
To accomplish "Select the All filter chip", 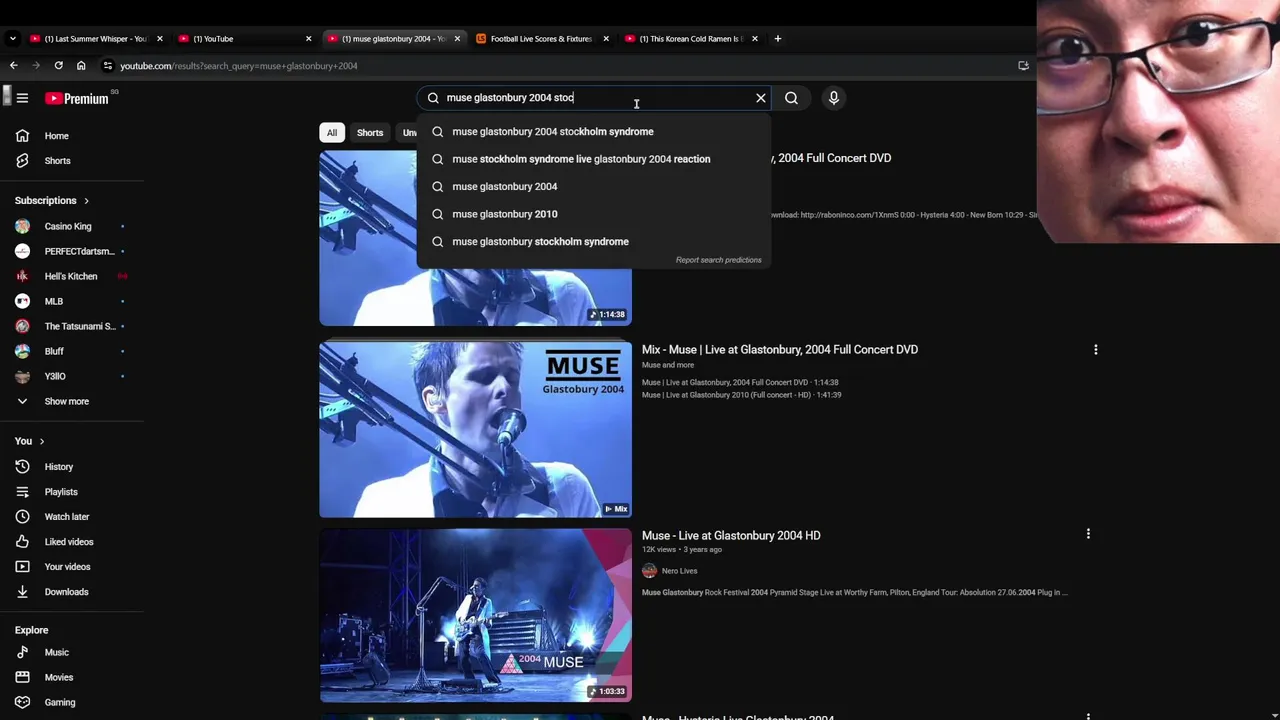I will pyautogui.click(x=332, y=132).
